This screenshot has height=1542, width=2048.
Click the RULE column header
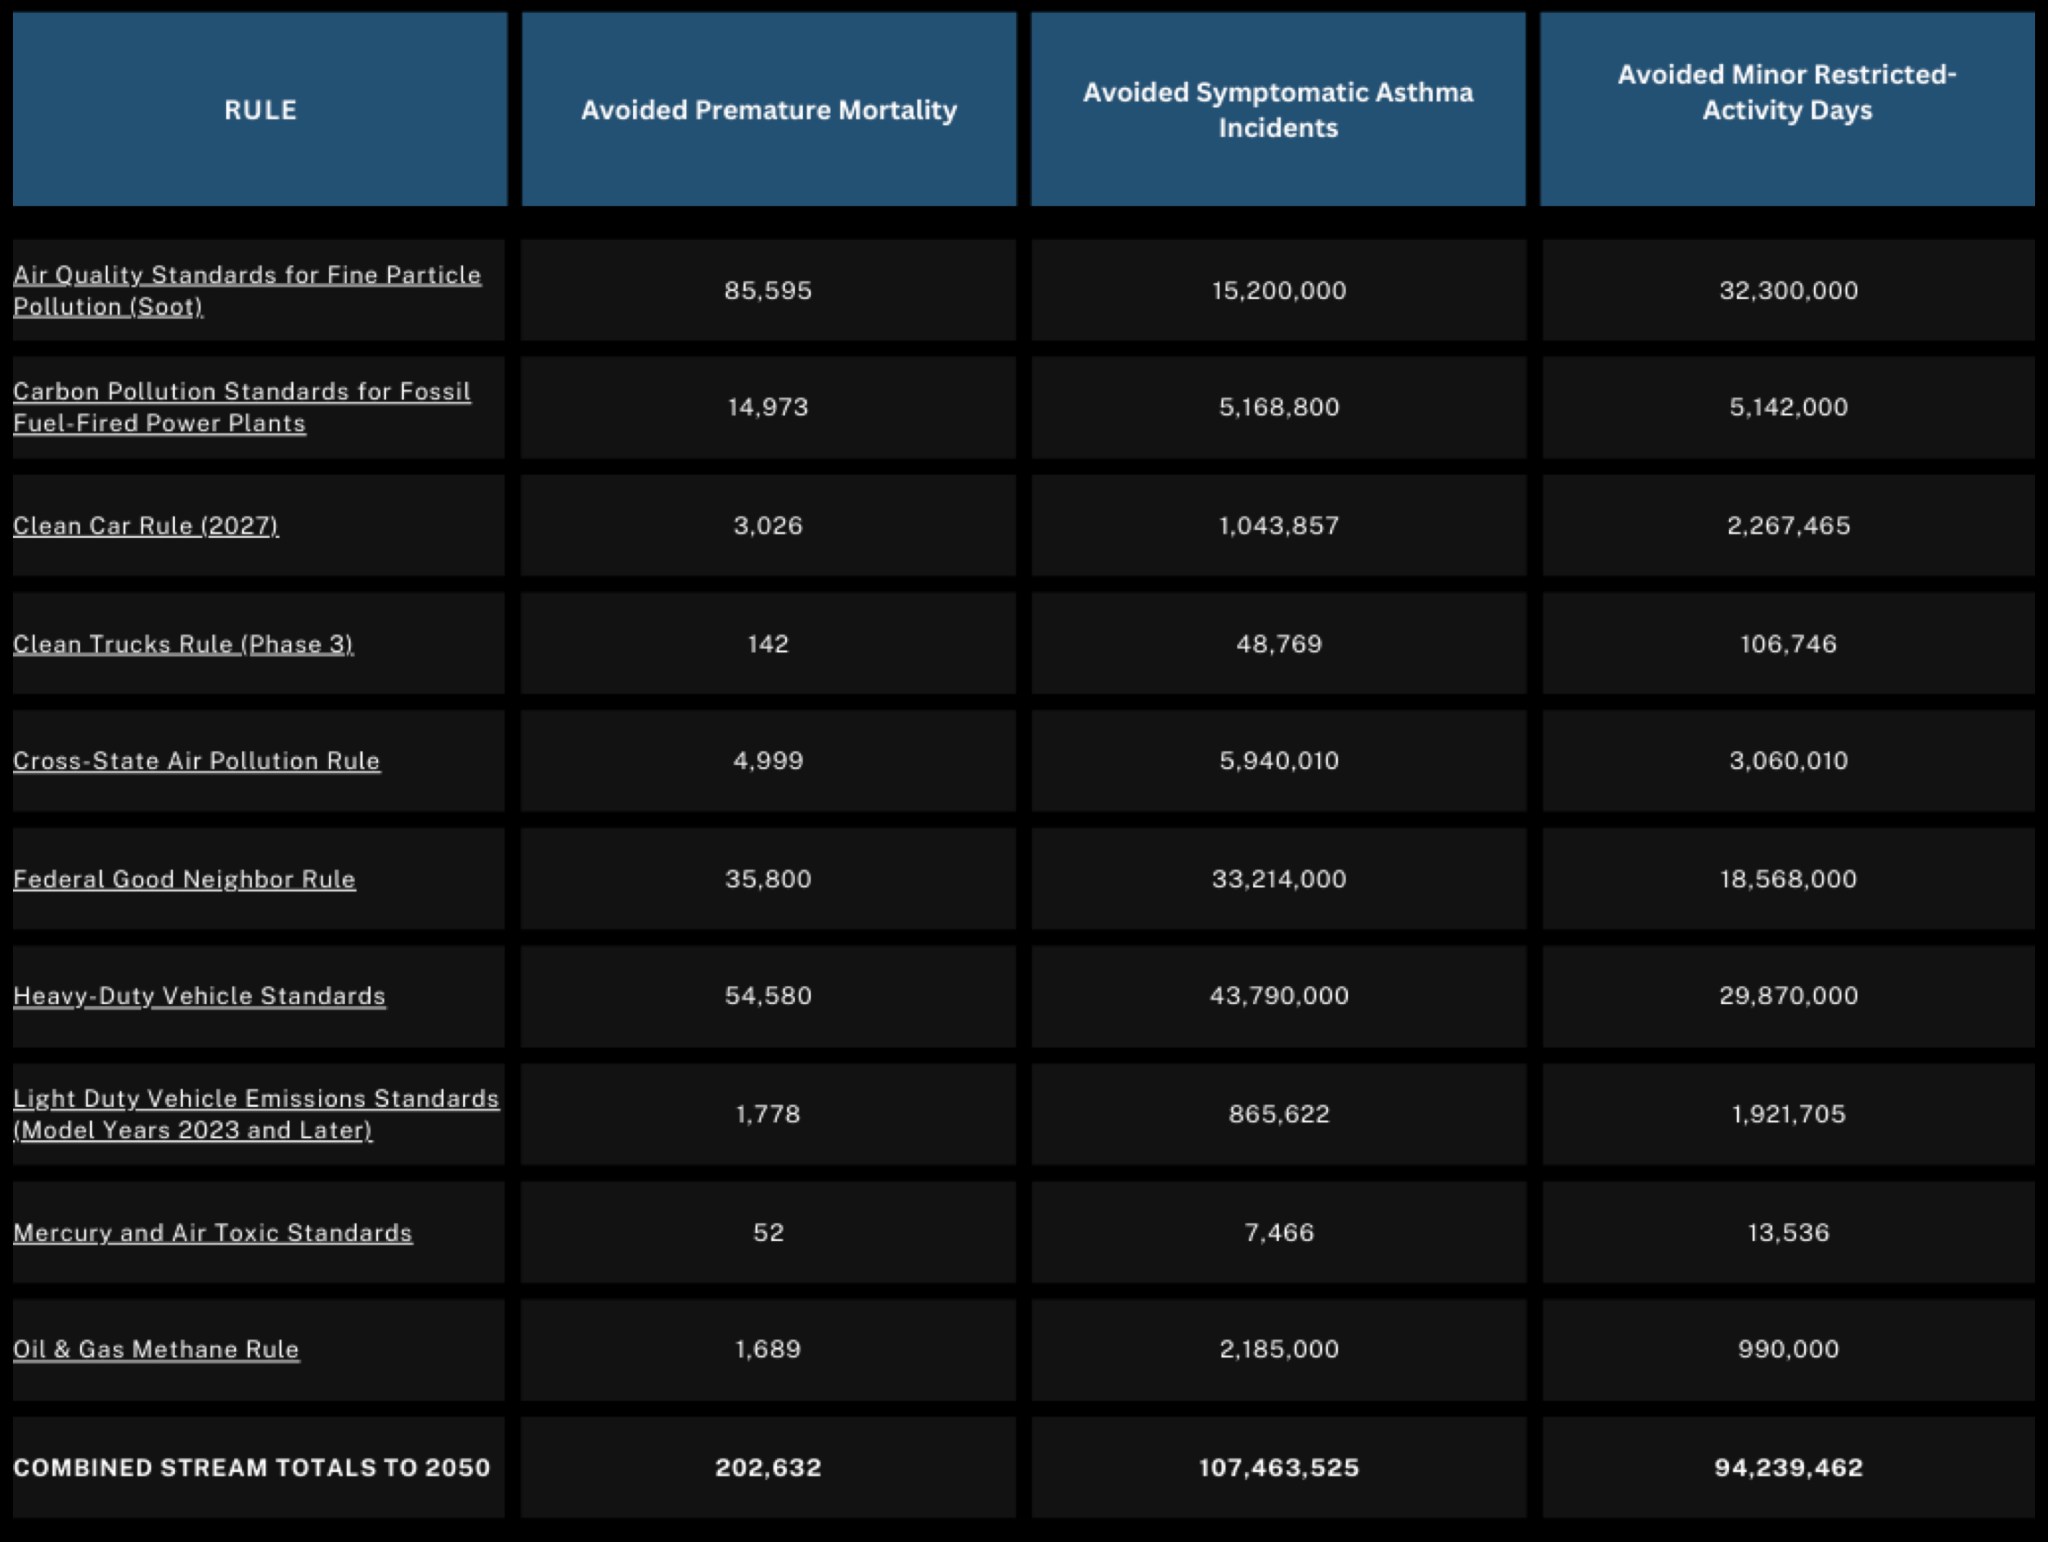(x=260, y=110)
